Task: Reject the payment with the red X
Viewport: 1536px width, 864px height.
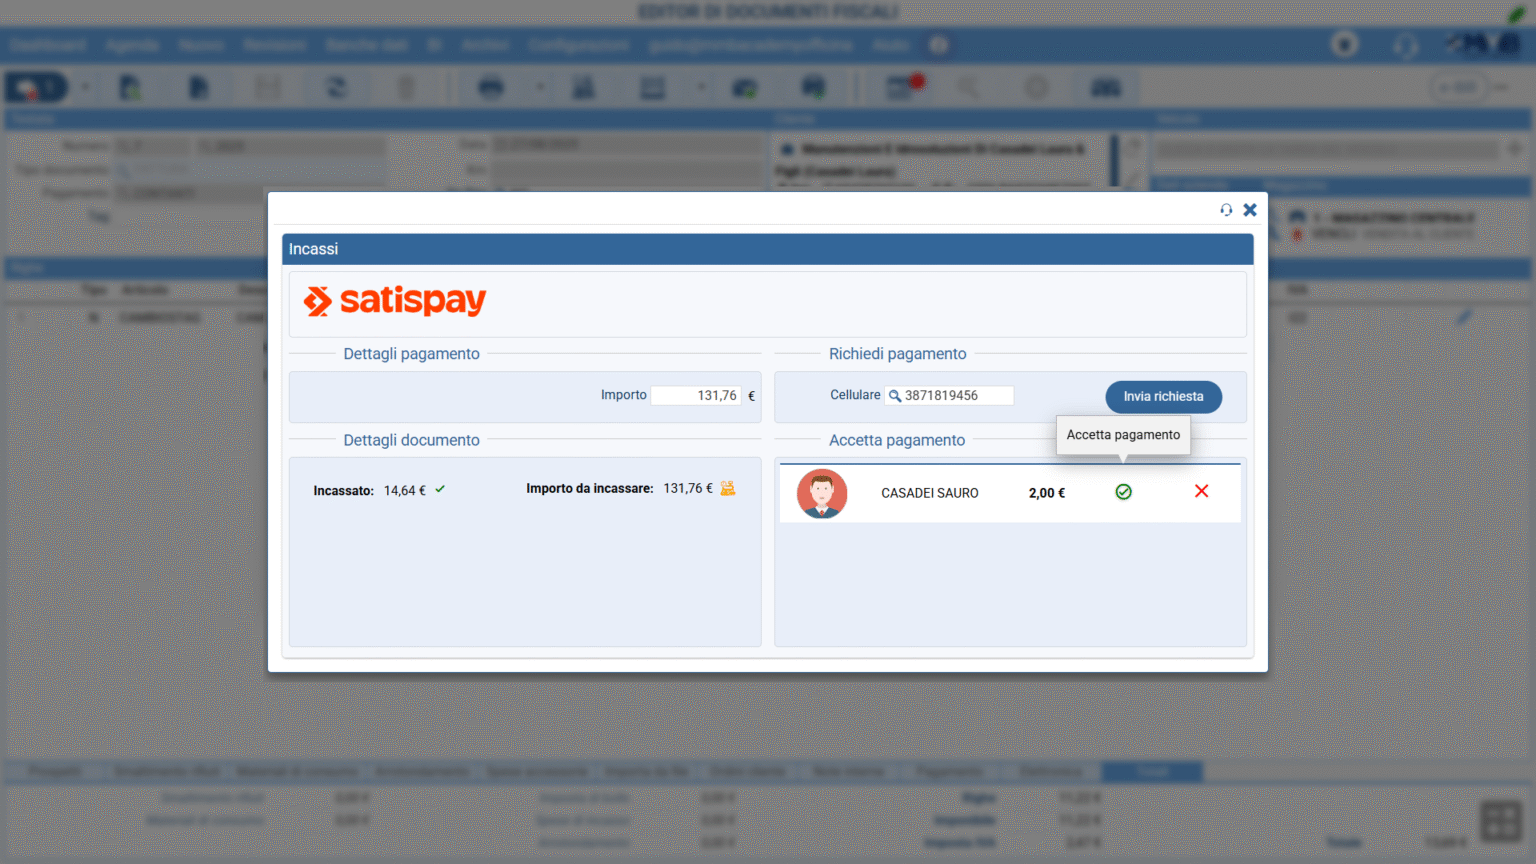Action: [1201, 491]
